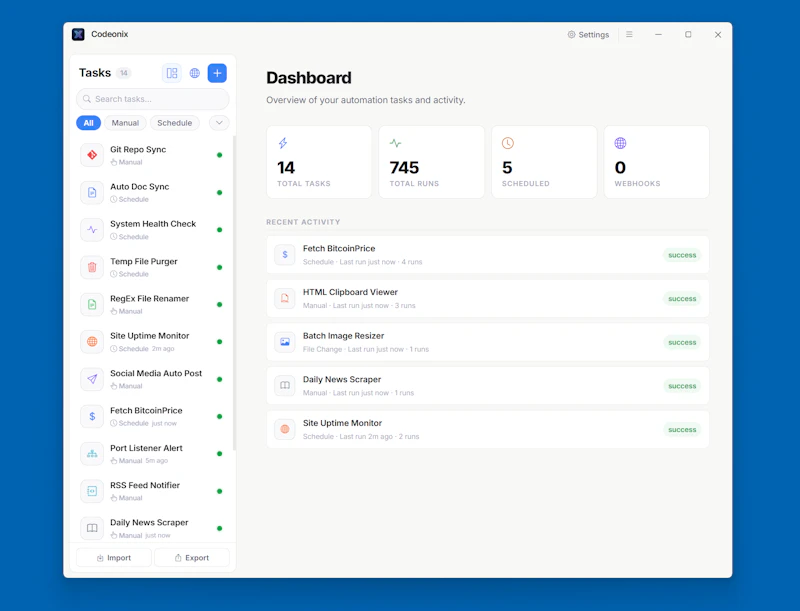
Task: Click Fetch BitcoinPrice activity dollar icon
Action: click(285, 254)
